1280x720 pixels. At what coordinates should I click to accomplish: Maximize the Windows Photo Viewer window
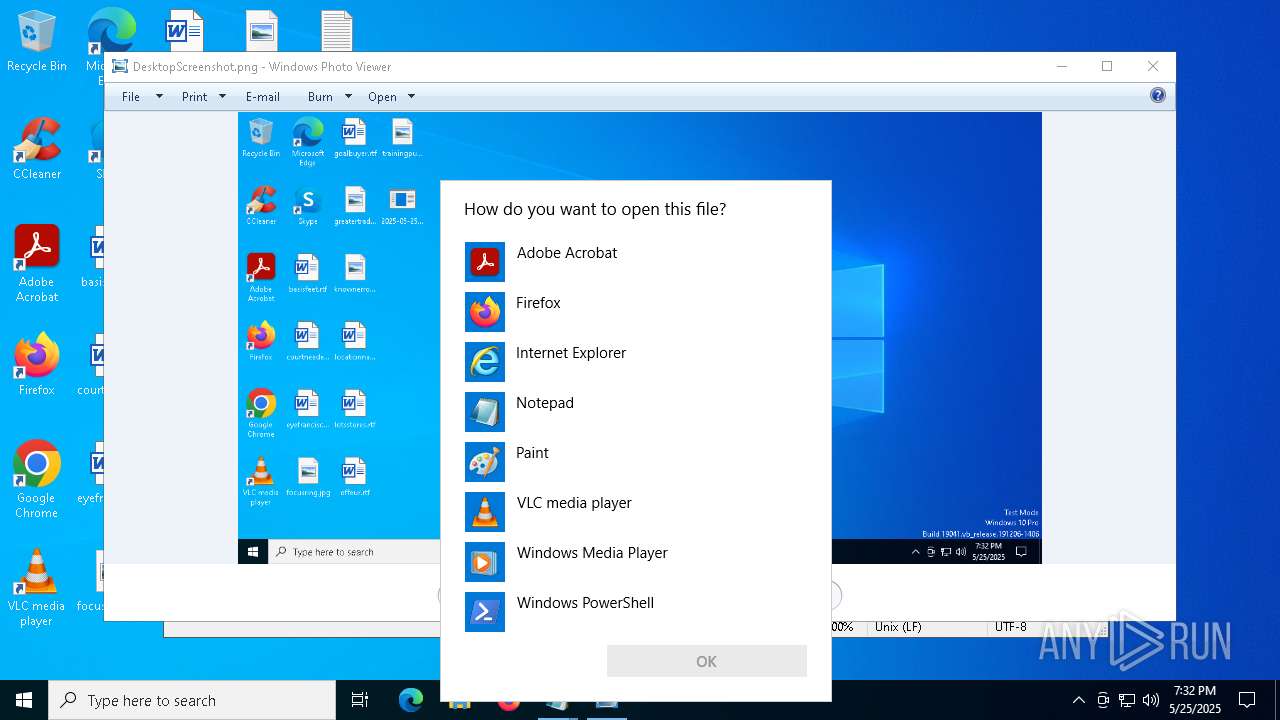(1107, 66)
